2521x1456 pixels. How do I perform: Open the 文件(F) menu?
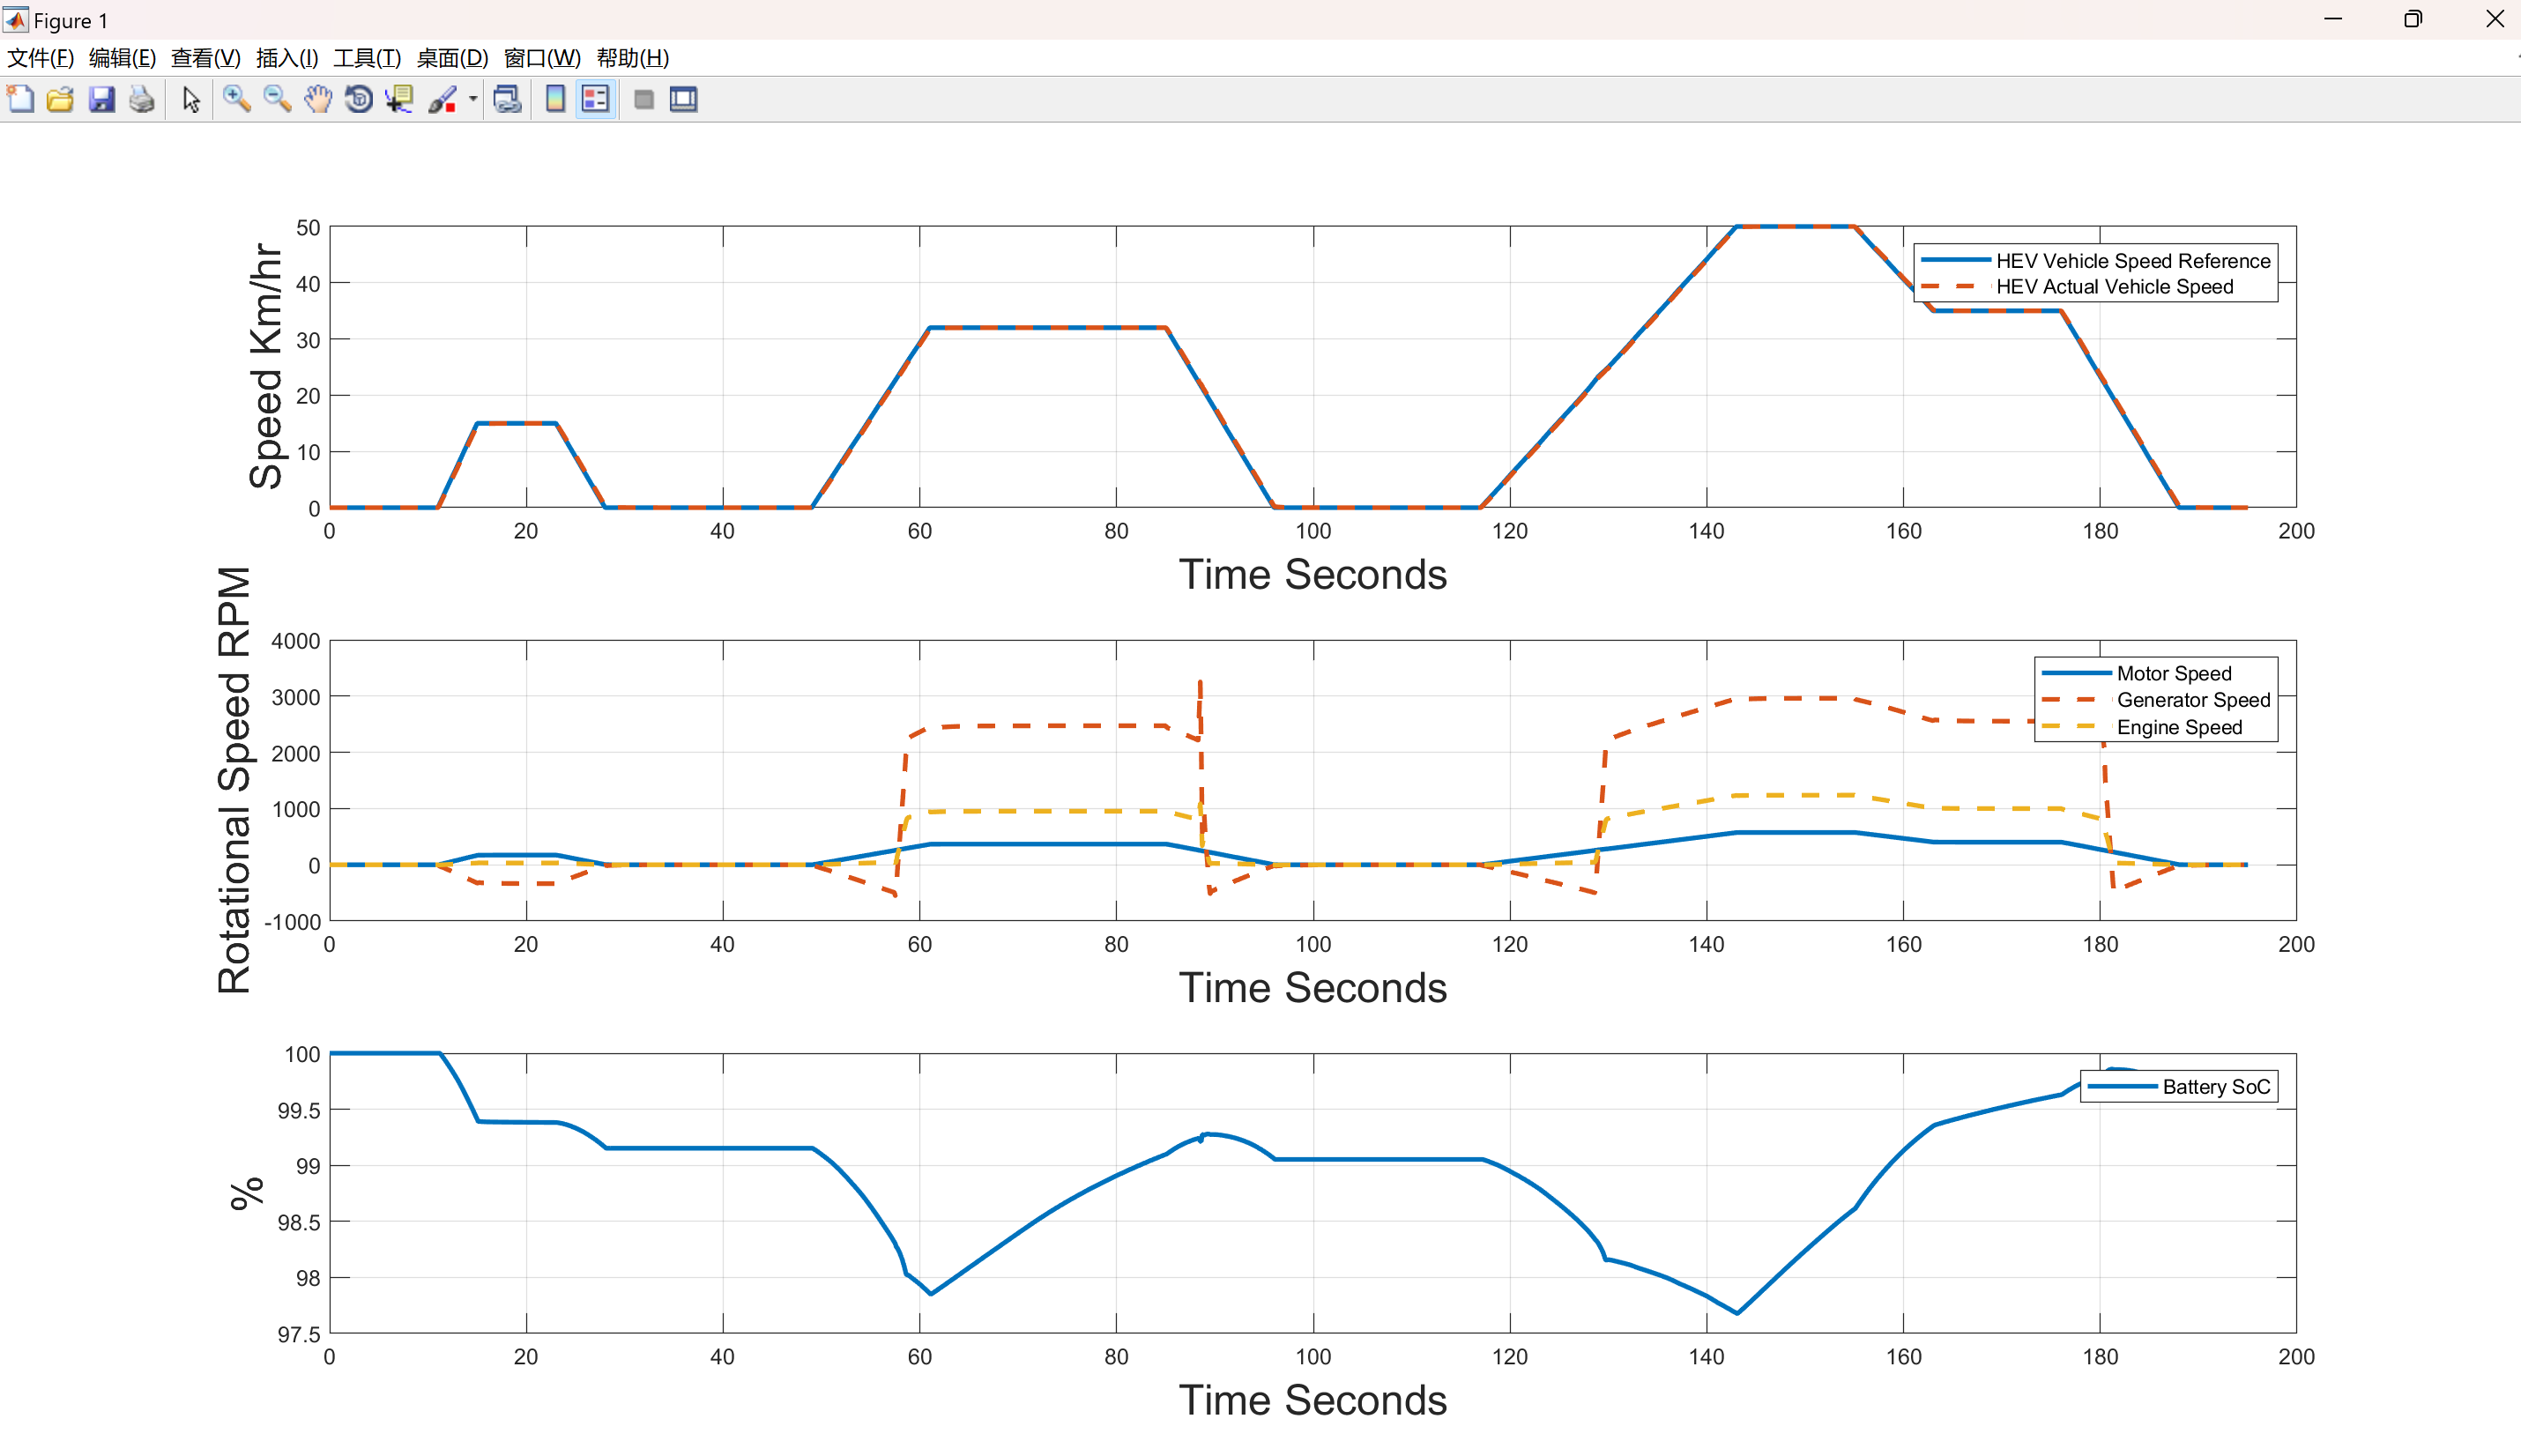point(40,58)
